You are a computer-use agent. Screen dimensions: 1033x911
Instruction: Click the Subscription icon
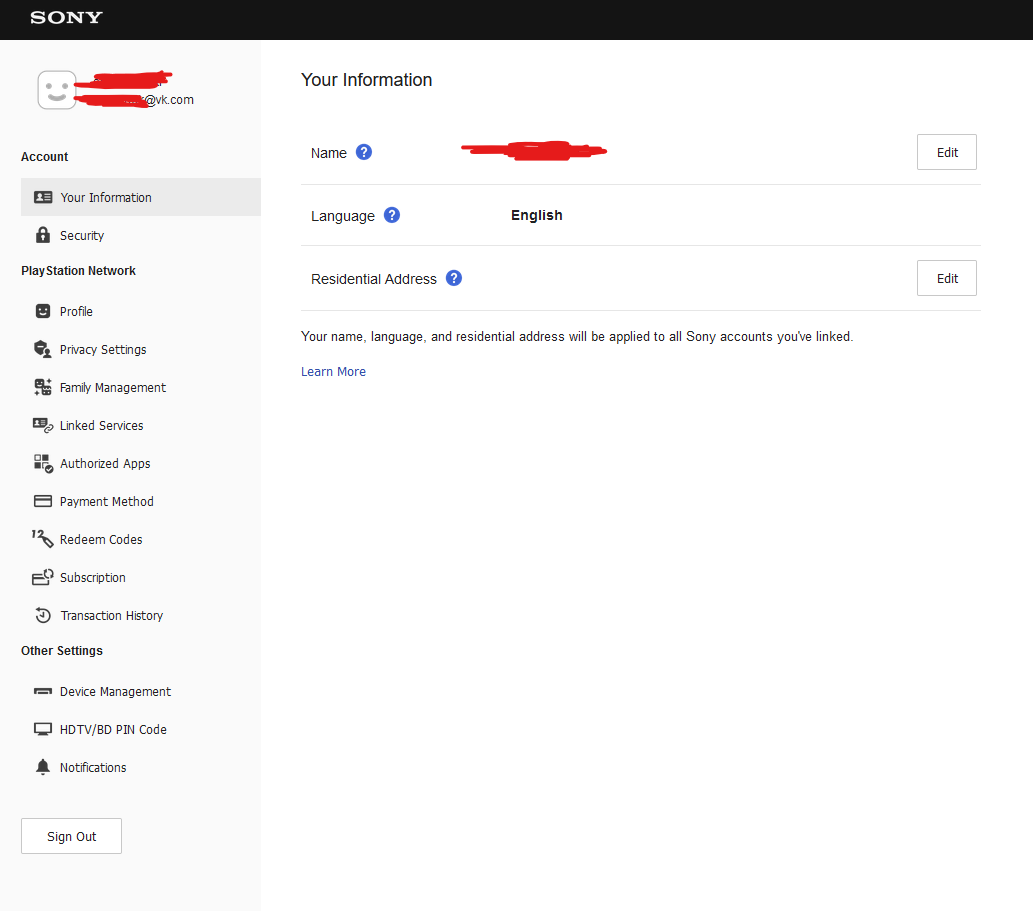click(x=43, y=577)
